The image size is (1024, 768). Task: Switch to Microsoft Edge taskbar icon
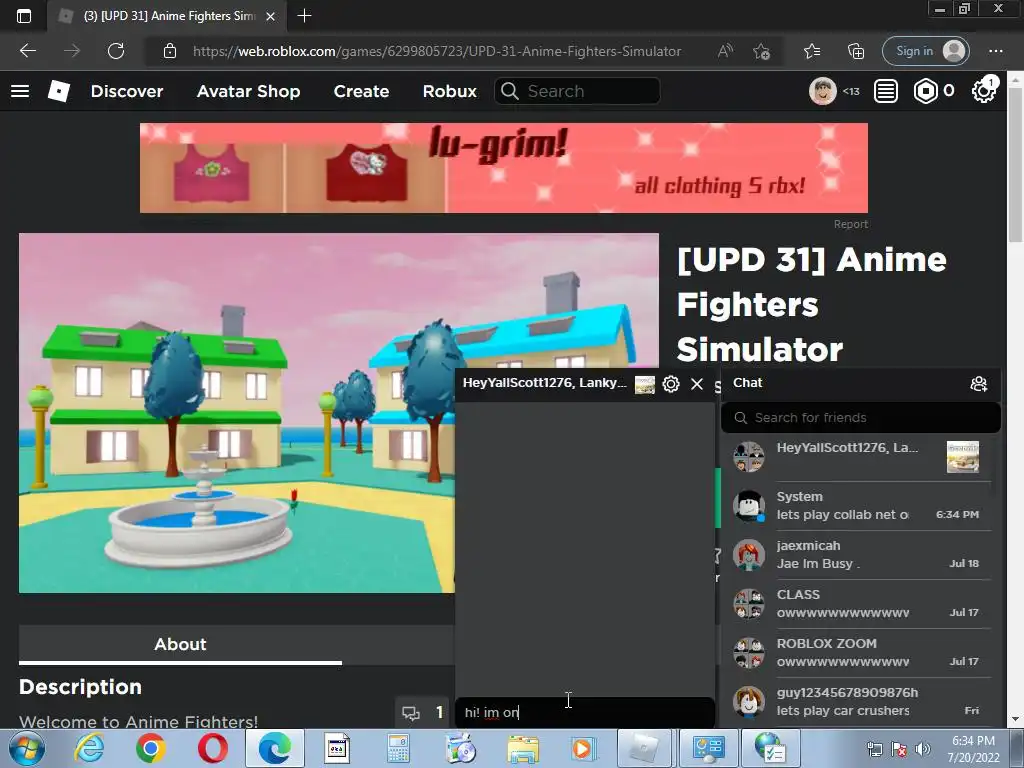tap(274, 748)
